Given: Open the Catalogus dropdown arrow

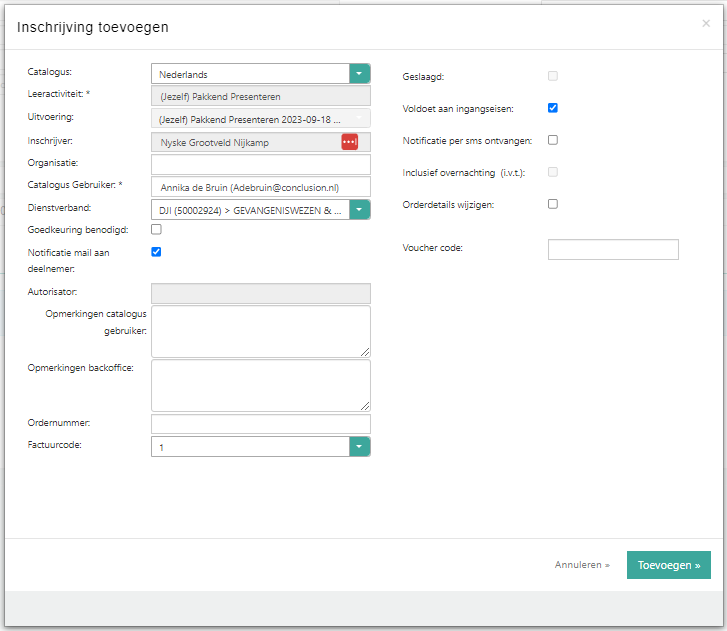Looking at the screenshot, I should point(359,74).
